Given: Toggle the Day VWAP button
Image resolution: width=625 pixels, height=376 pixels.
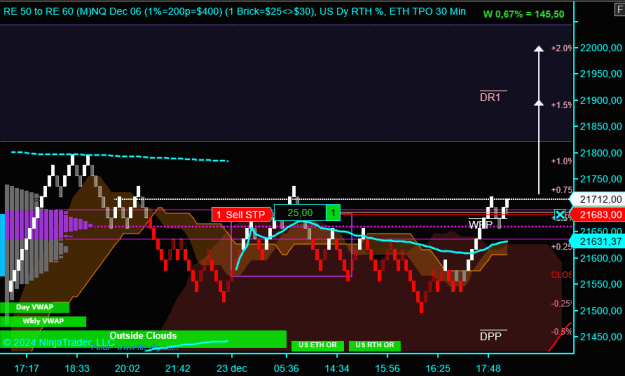Looking at the screenshot, I should point(35,307).
